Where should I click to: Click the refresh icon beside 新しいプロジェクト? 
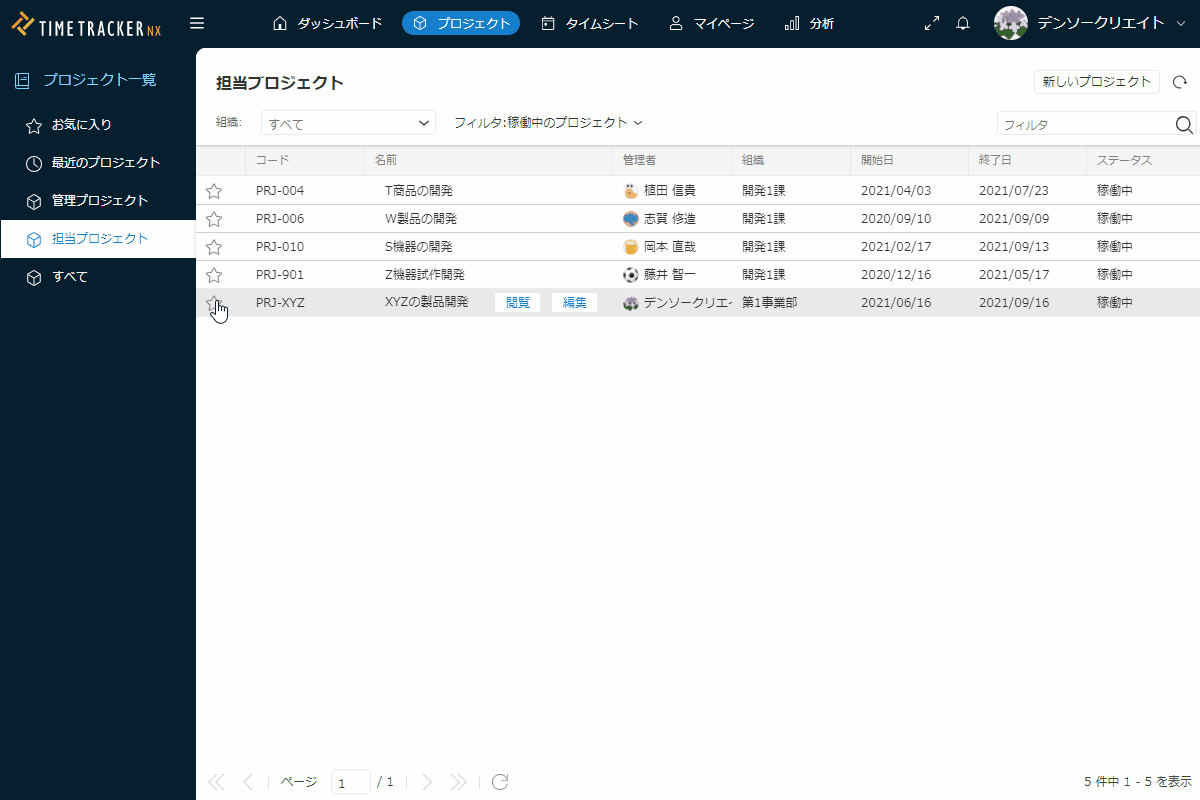coord(1180,83)
